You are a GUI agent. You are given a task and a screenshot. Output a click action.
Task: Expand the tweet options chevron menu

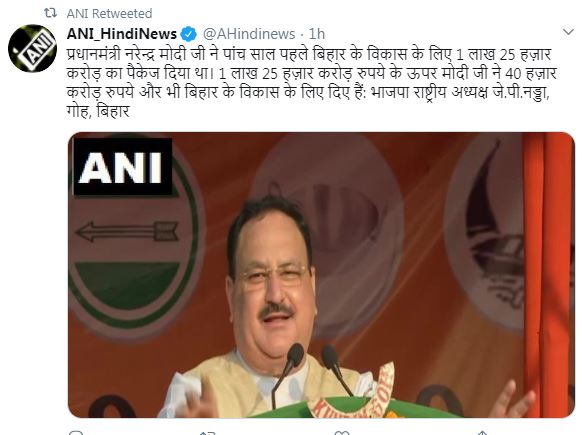click(568, 32)
